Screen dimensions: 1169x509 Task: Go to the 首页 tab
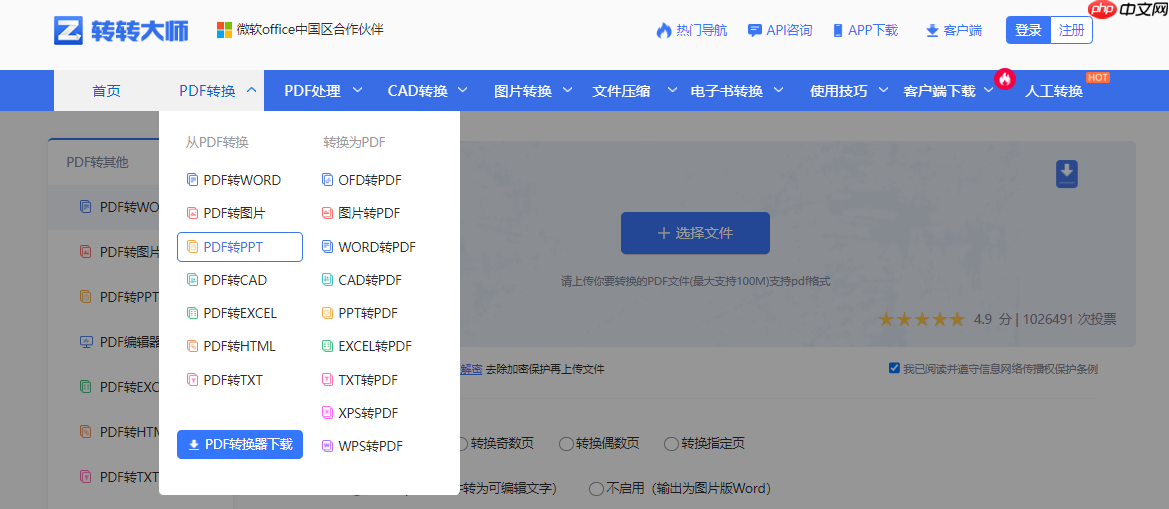click(x=106, y=91)
